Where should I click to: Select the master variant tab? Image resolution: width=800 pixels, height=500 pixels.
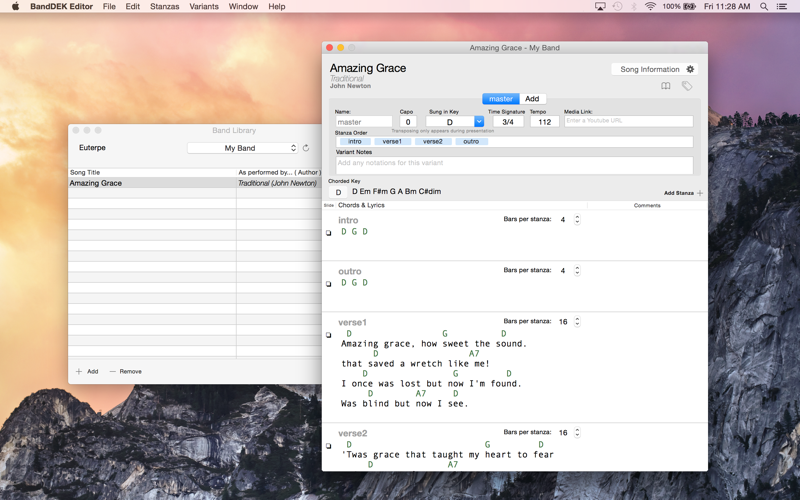point(501,99)
